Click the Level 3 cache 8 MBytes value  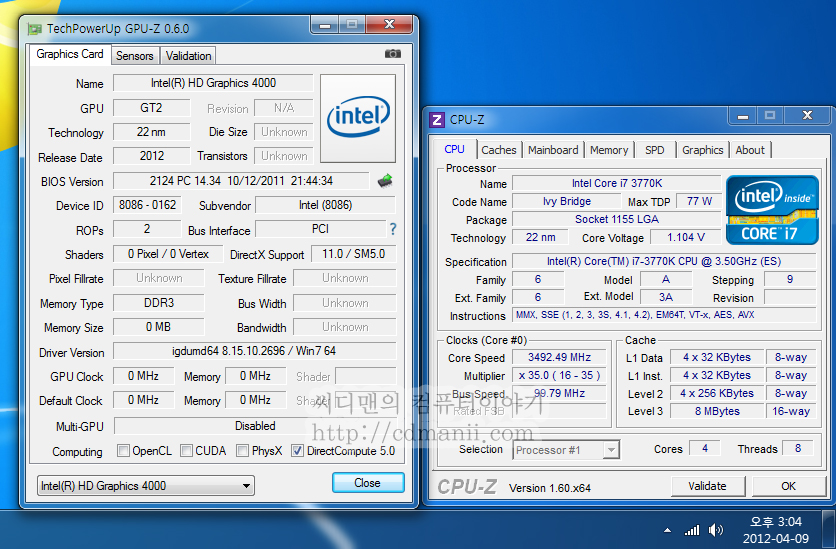[x=717, y=411]
